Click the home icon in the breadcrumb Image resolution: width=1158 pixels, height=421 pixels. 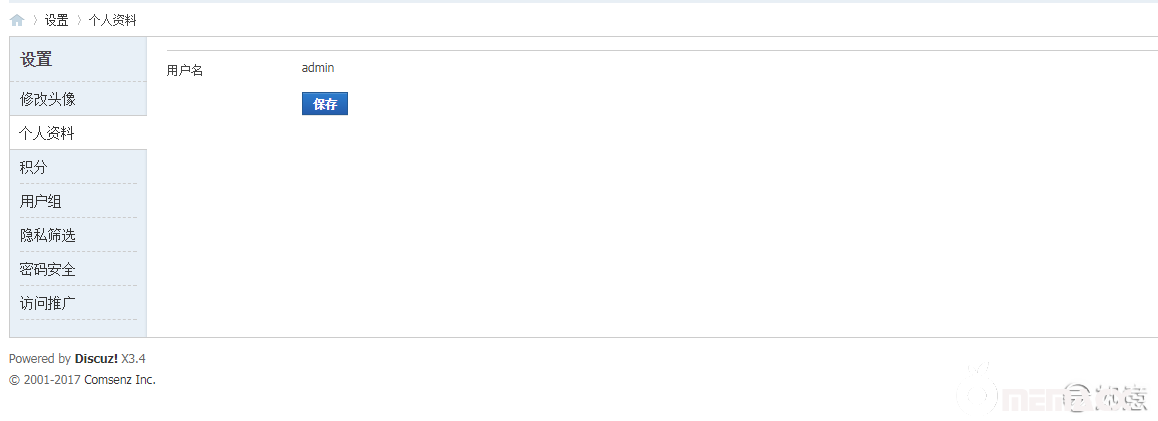coord(17,20)
